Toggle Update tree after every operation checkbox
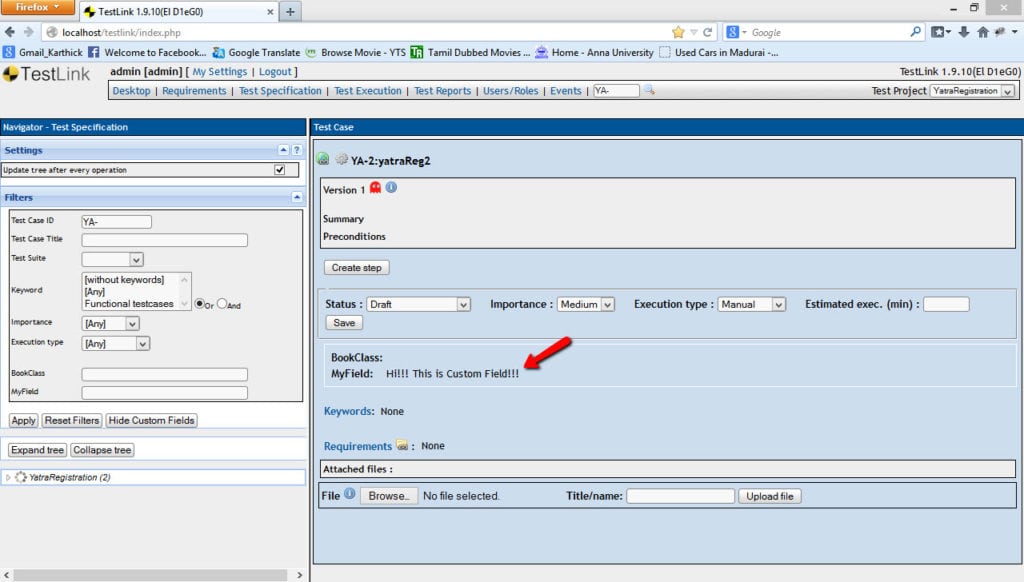 [280, 170]
